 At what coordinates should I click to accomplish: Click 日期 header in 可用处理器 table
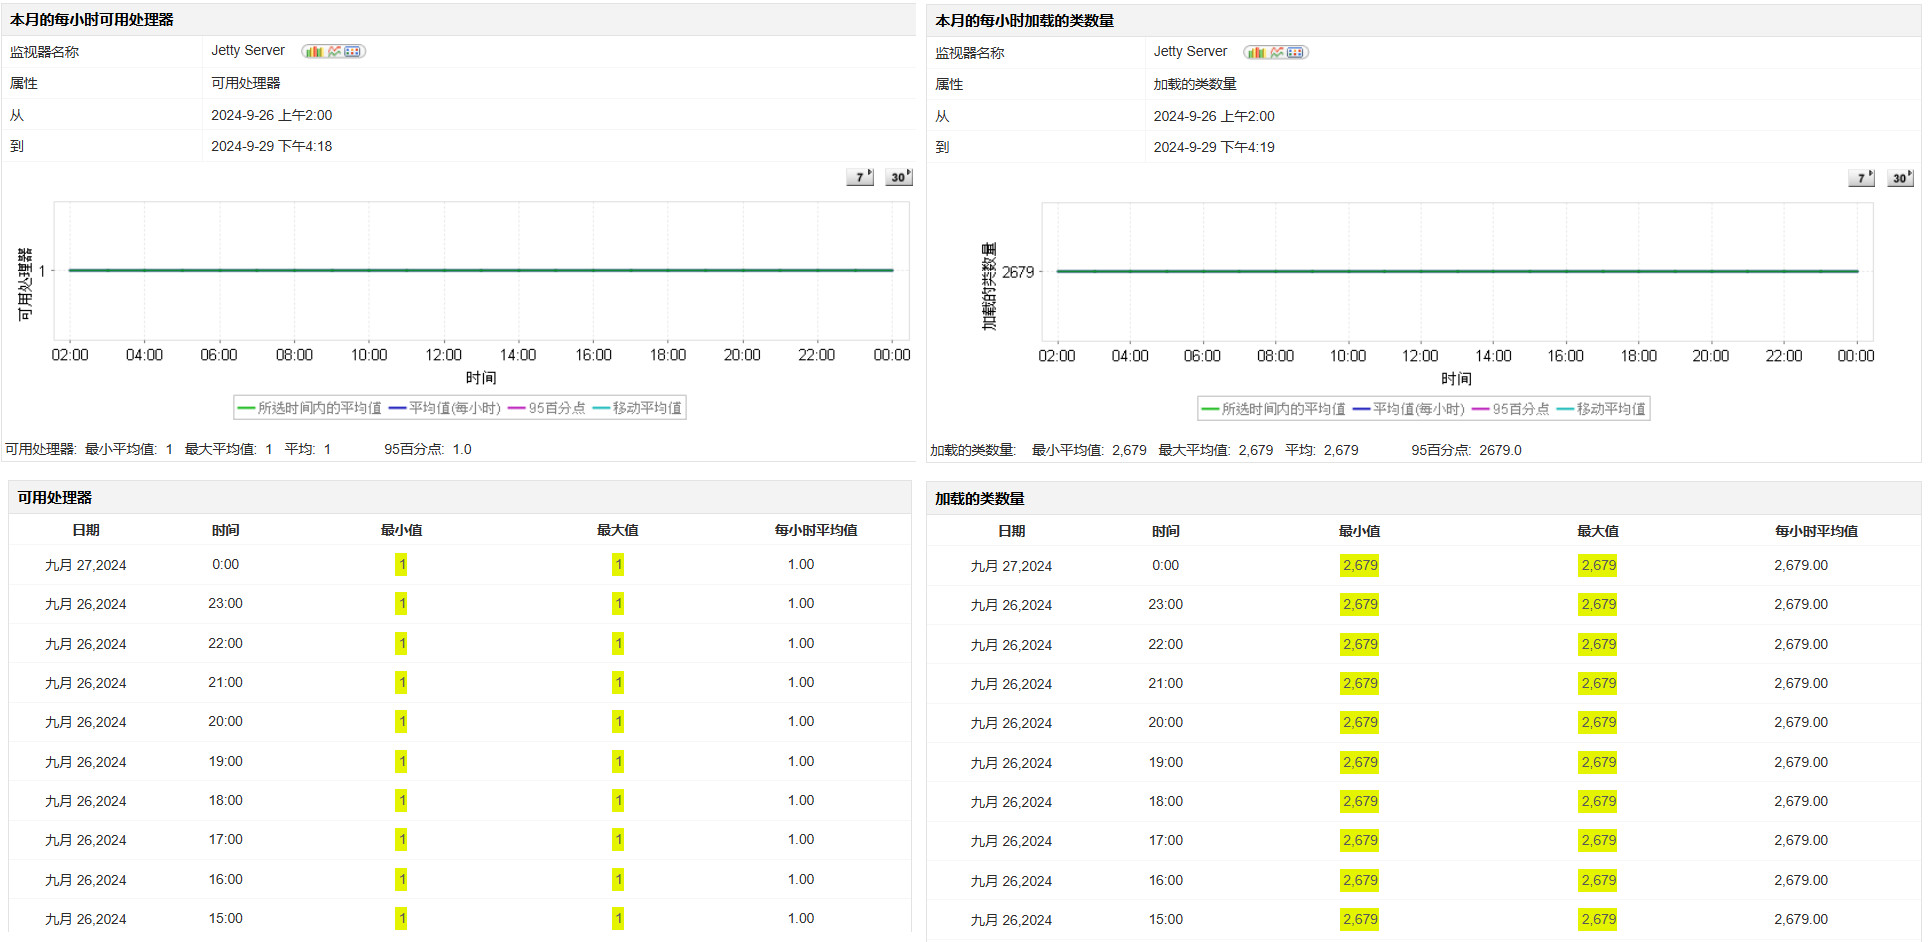[x=86, y=530]
